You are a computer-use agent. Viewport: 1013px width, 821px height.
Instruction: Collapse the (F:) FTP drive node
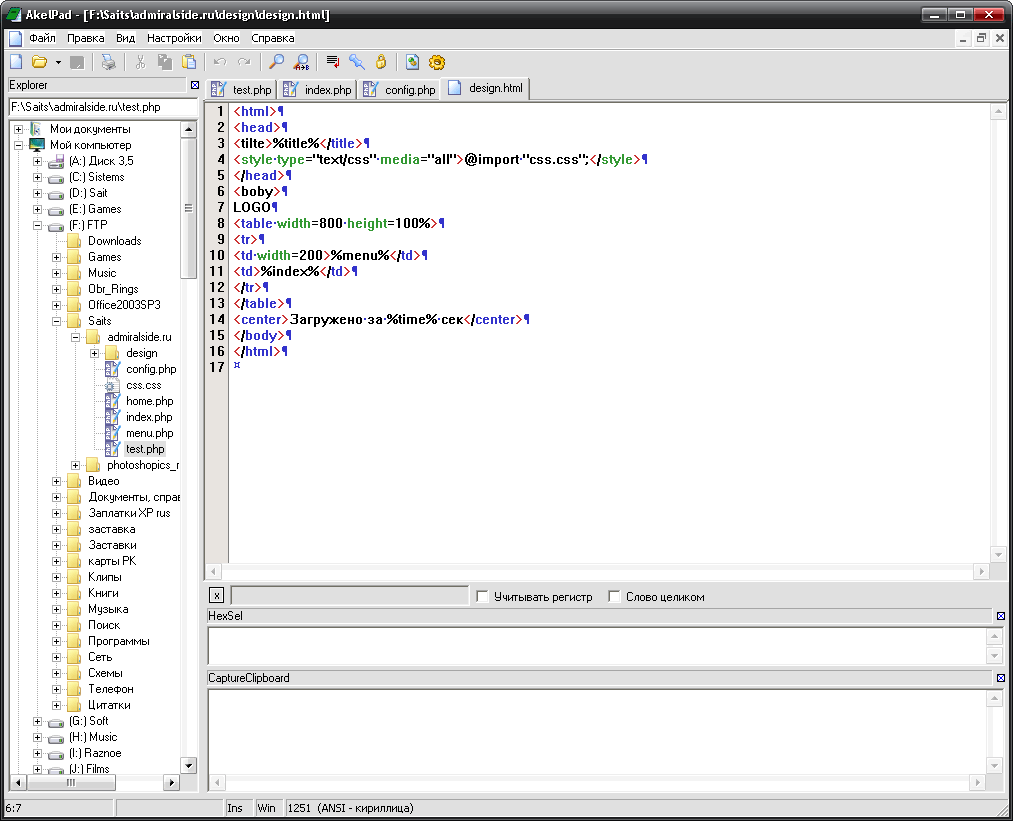[x=38, y=225]
